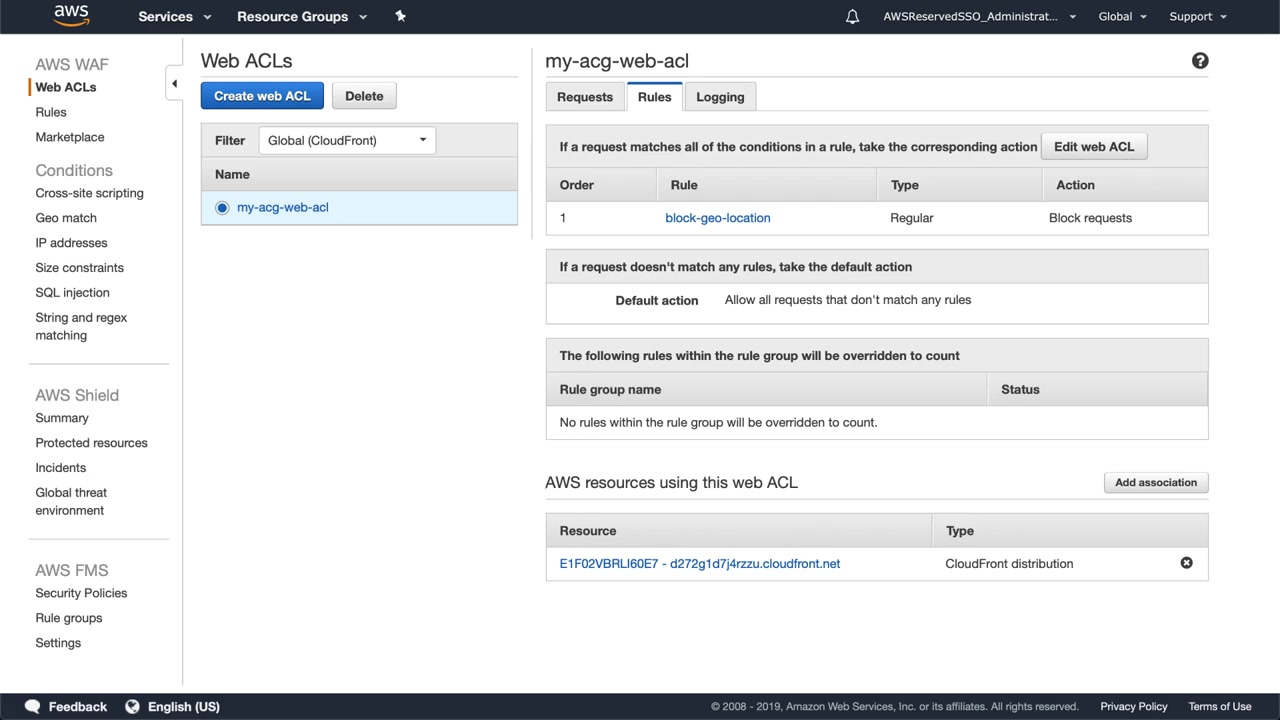Open the Global (CloudFront) filter dropdown
Image resolution: width=1280 pixels, height=720 pixels.
point(346,140)
